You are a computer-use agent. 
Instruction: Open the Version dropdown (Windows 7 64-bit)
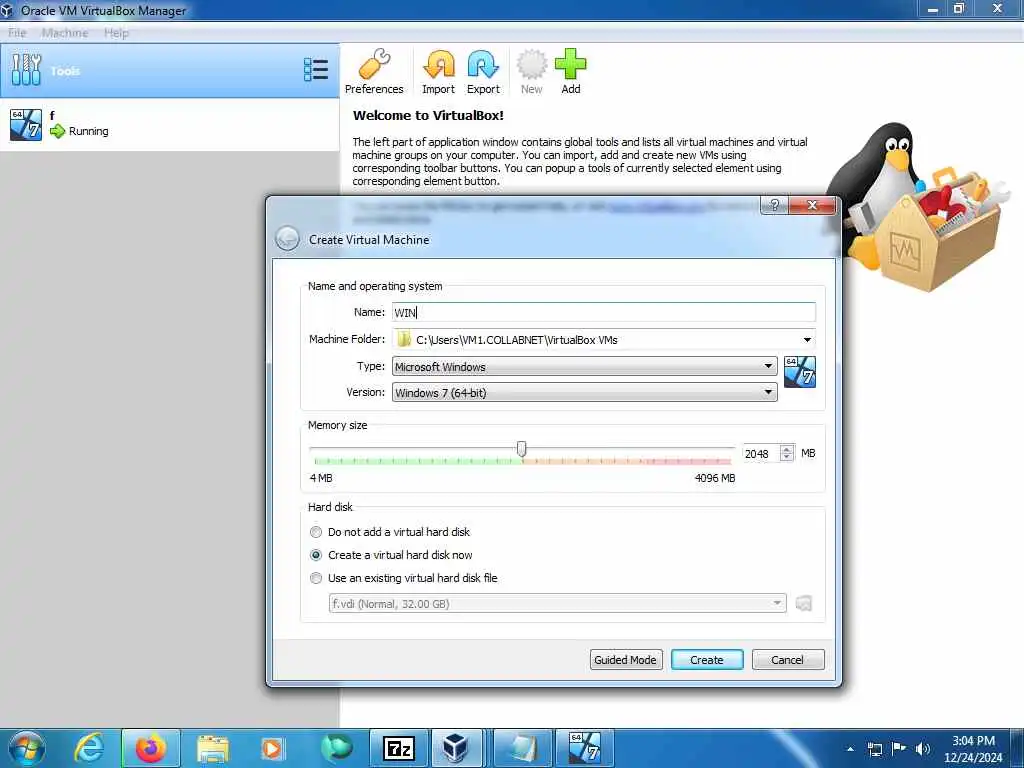tap(584, 392)
